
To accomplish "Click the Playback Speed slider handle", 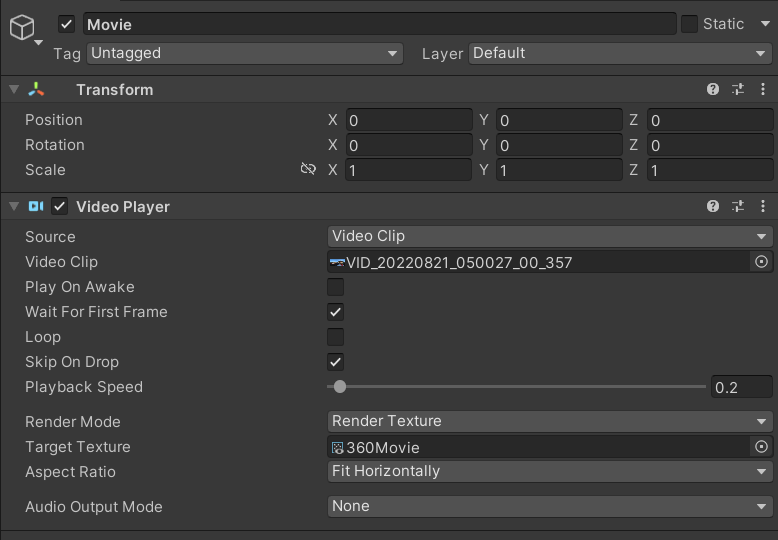I will [340, 387].
